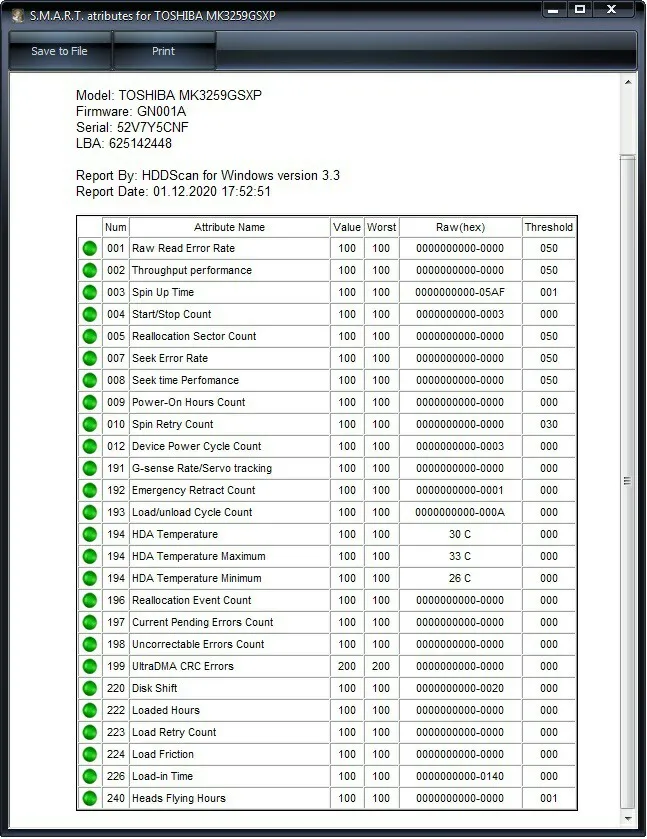Click green status icon for HDA Temperature Maximum
647x839 pixels.
[90, 556]
